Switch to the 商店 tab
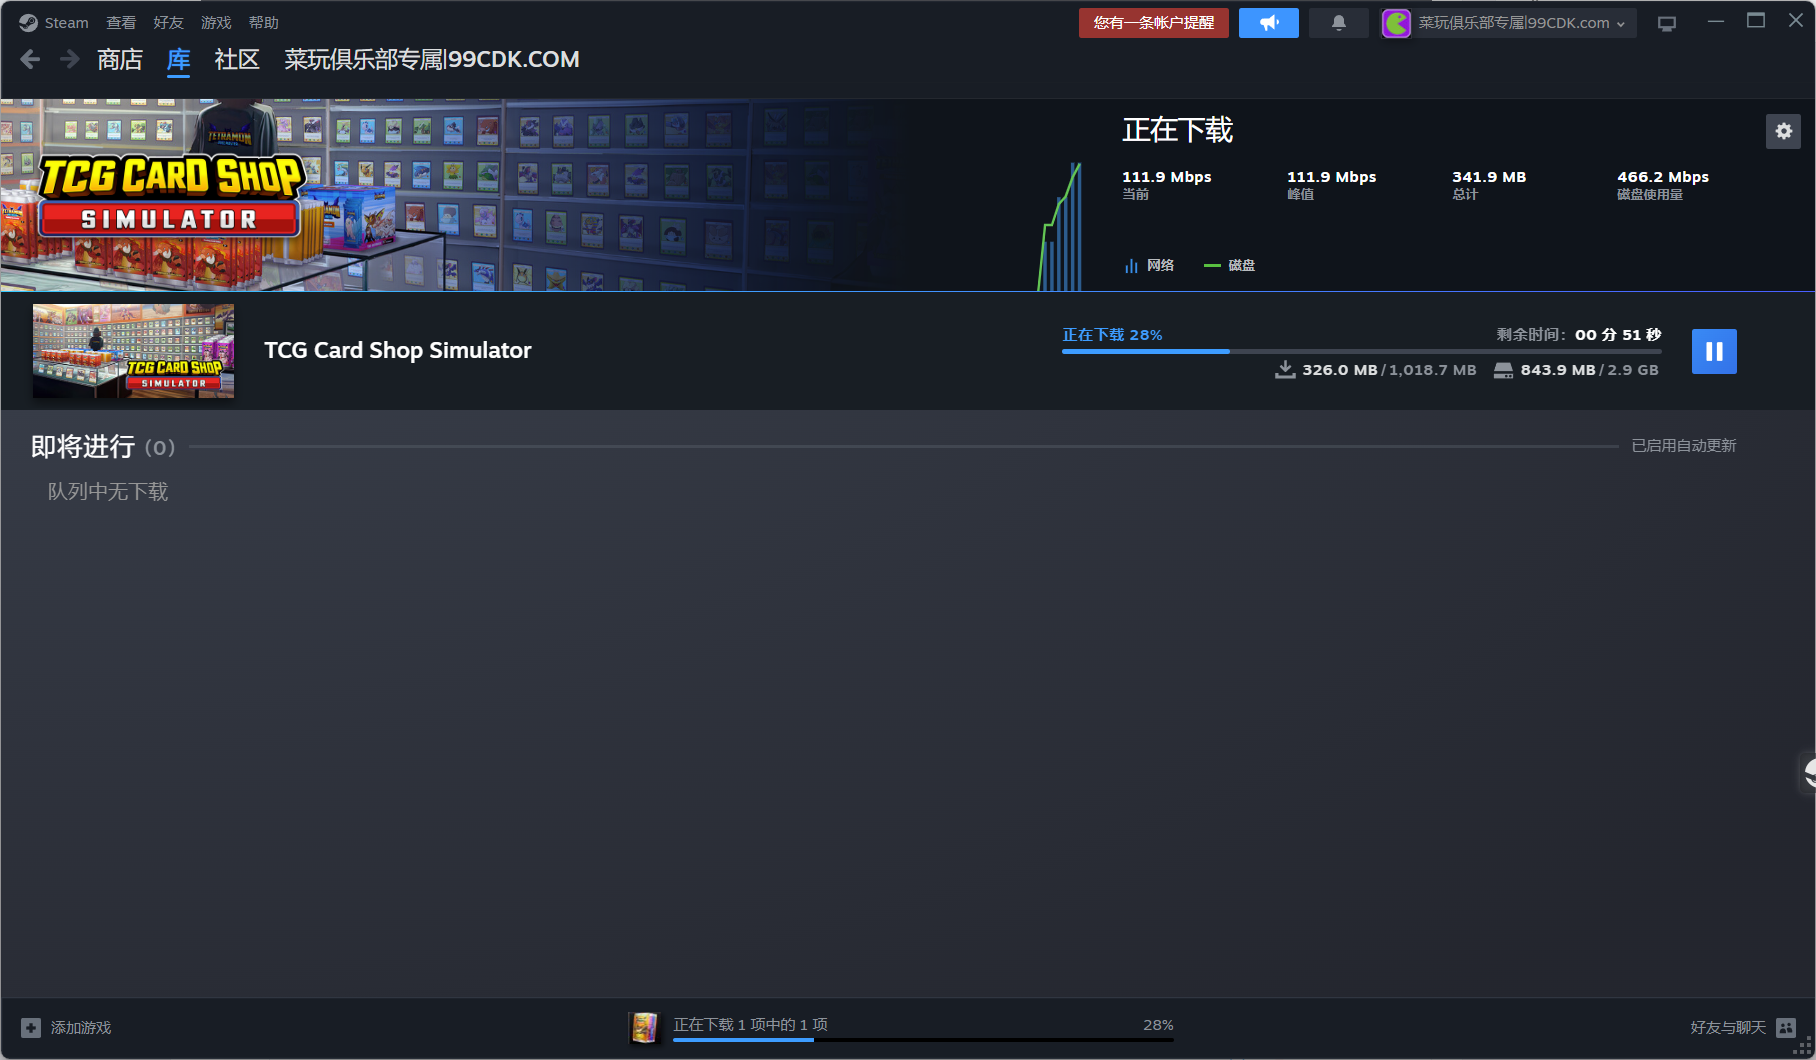 click(x=120, y=60)
